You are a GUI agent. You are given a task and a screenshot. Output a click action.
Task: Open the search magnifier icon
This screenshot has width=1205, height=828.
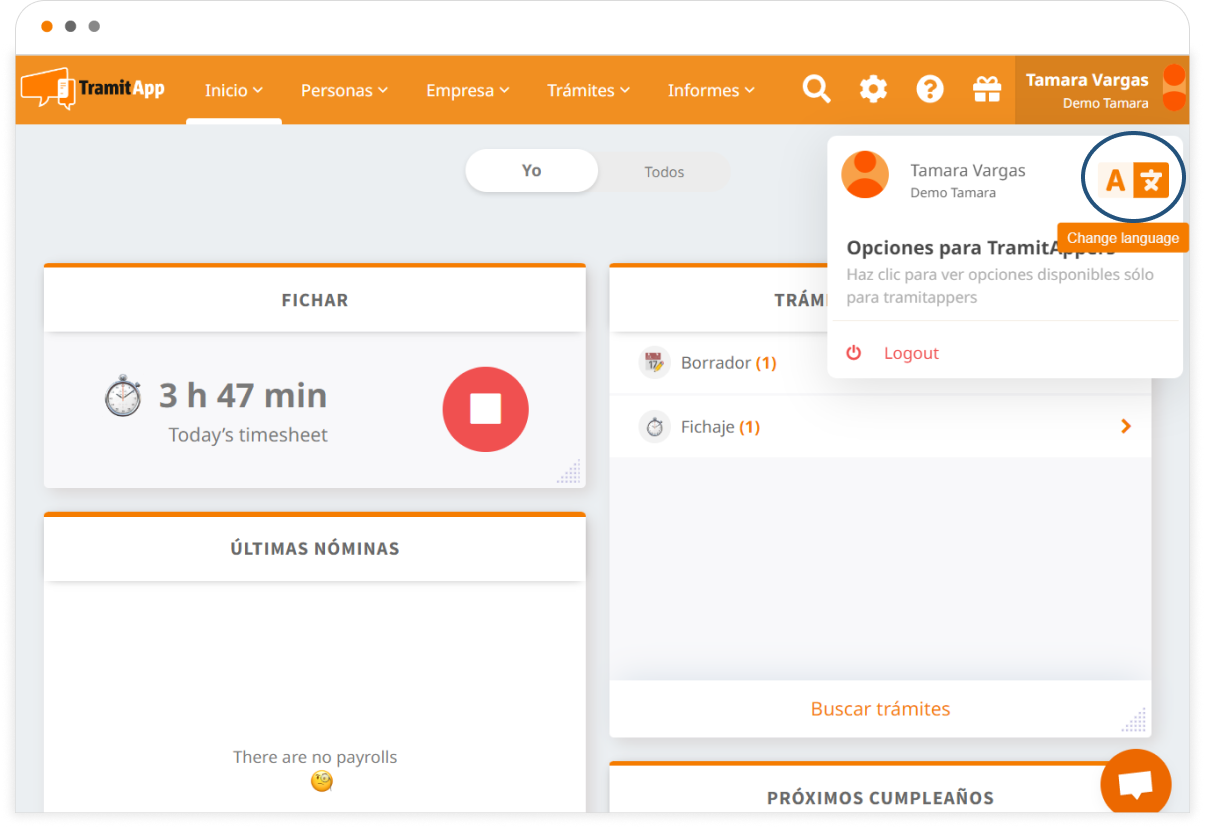(816, 90)
